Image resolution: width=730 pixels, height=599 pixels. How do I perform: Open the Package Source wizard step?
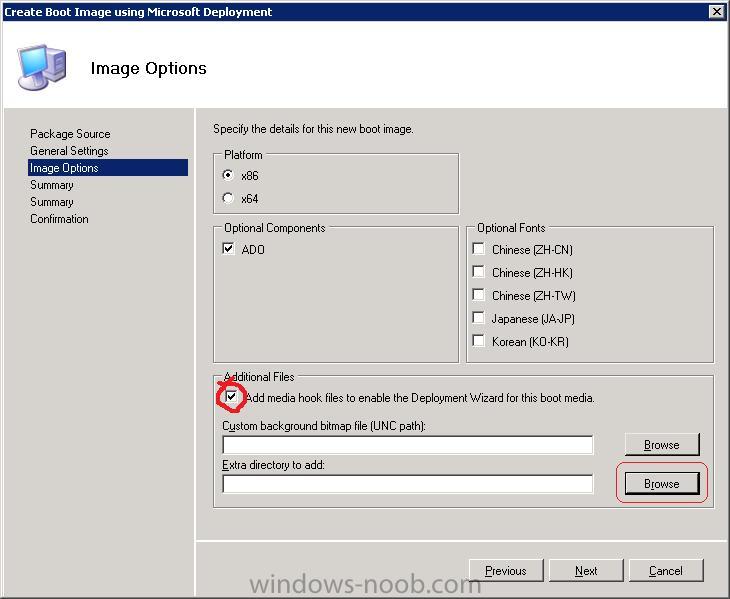click(70, 134)
